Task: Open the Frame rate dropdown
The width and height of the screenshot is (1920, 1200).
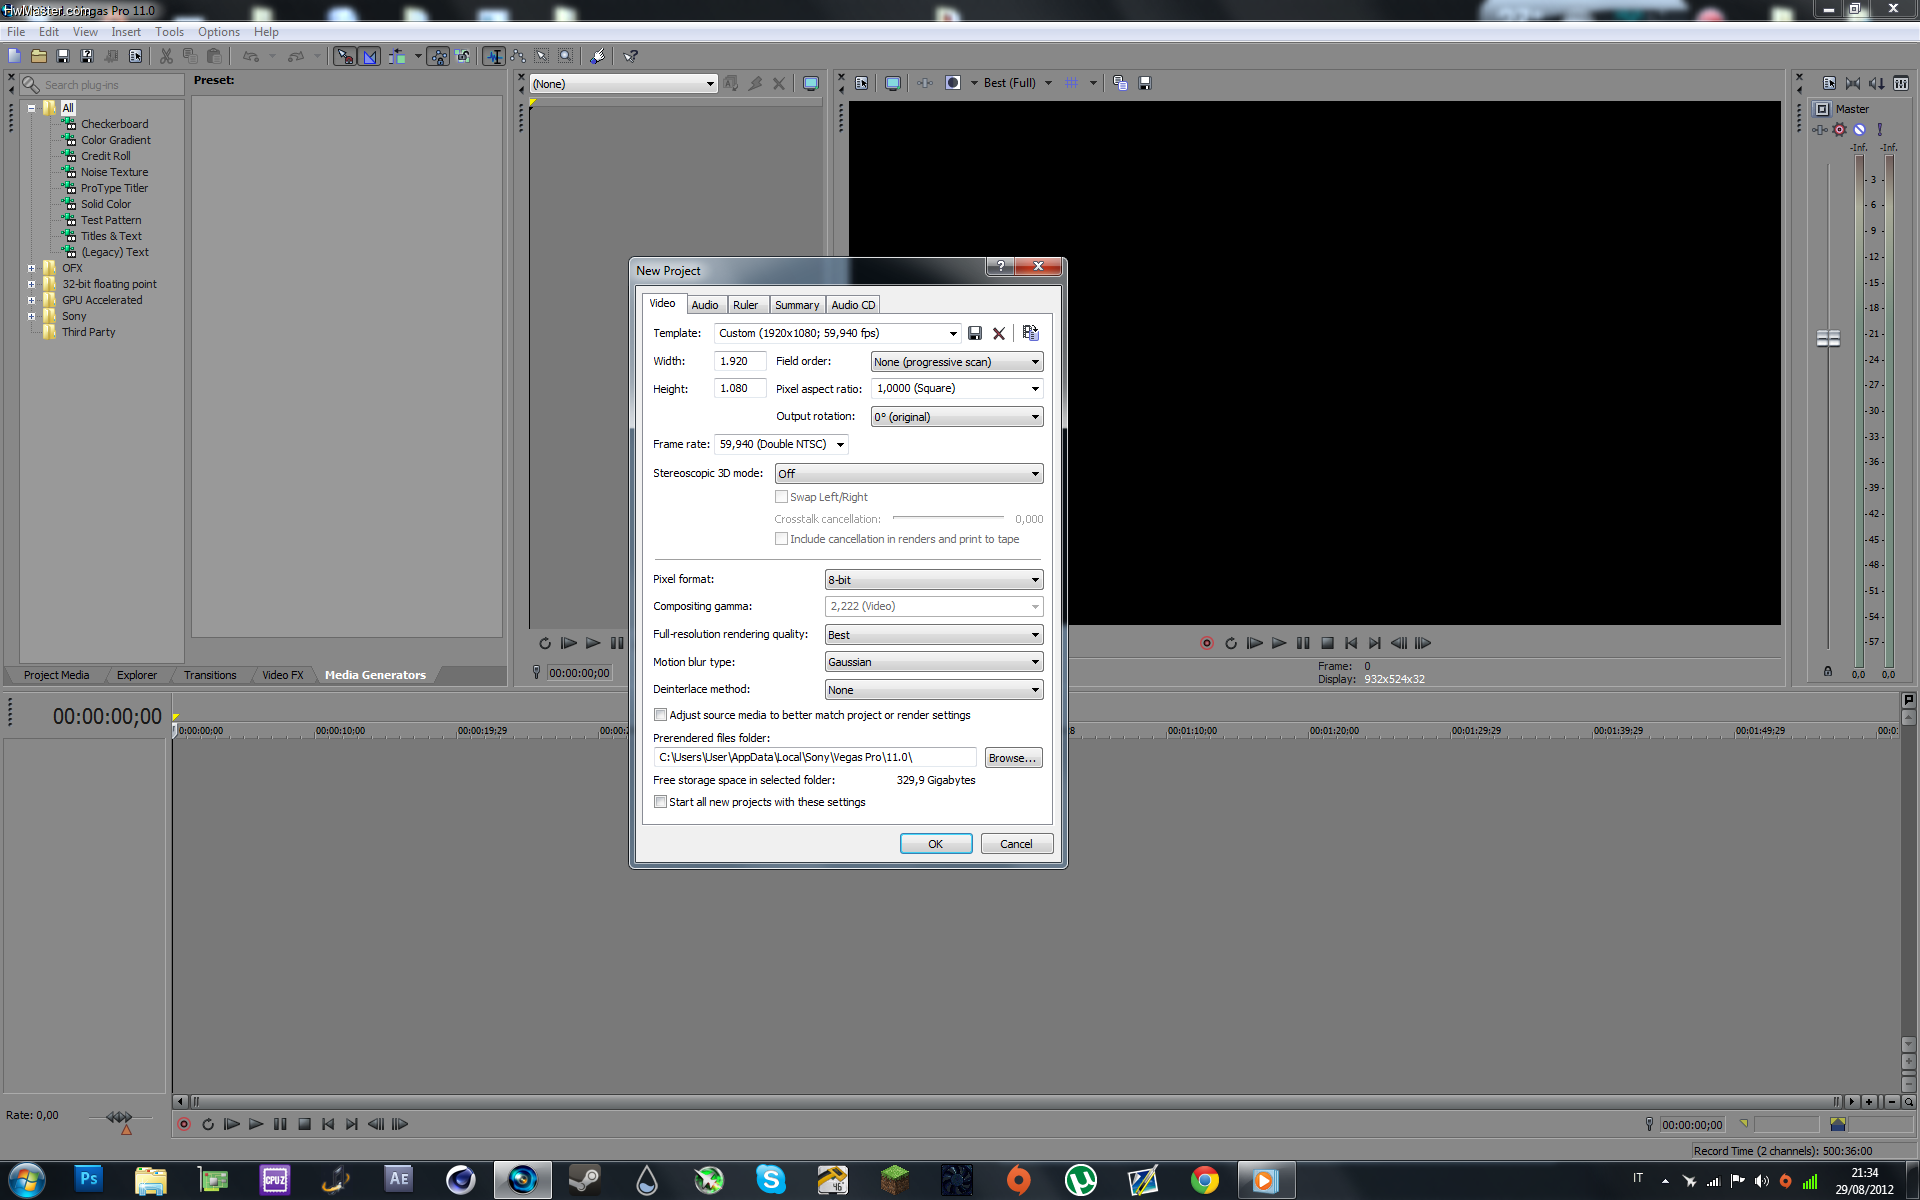Action: [x=782, y=444]
